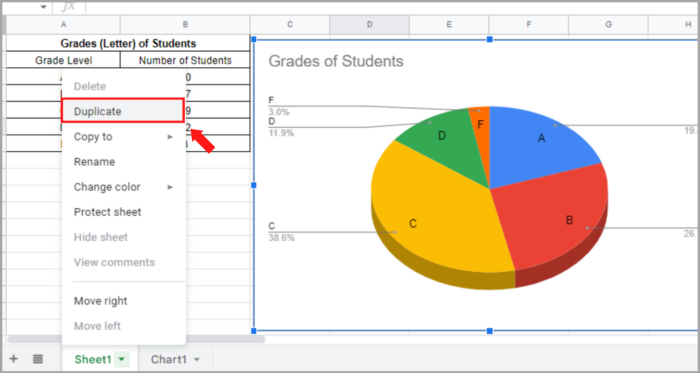Select Move right menu entry
Screen dimensions: 700x373
(124, 301)
